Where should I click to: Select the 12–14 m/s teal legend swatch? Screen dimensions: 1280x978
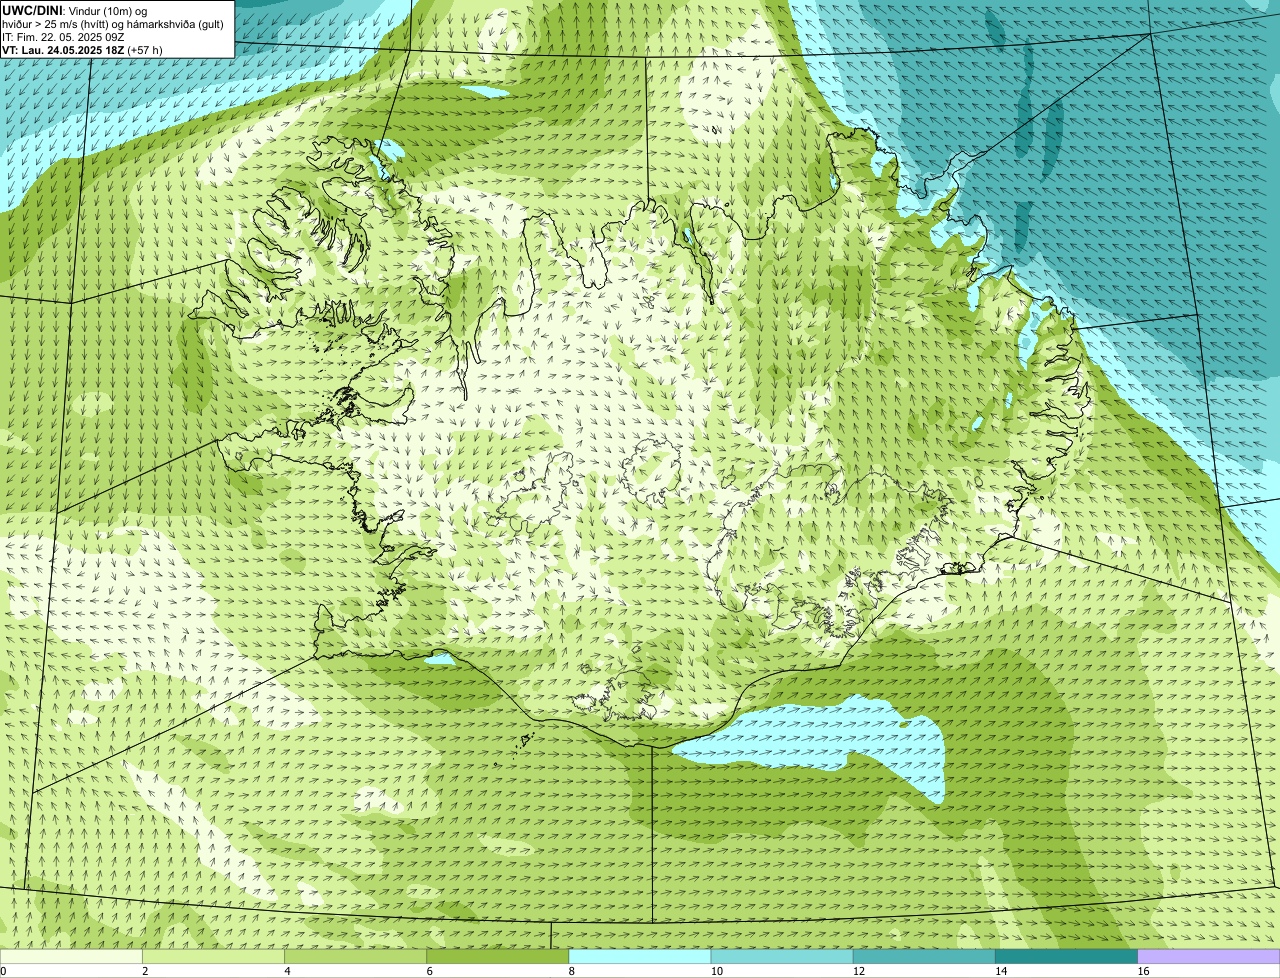[924, 957]
